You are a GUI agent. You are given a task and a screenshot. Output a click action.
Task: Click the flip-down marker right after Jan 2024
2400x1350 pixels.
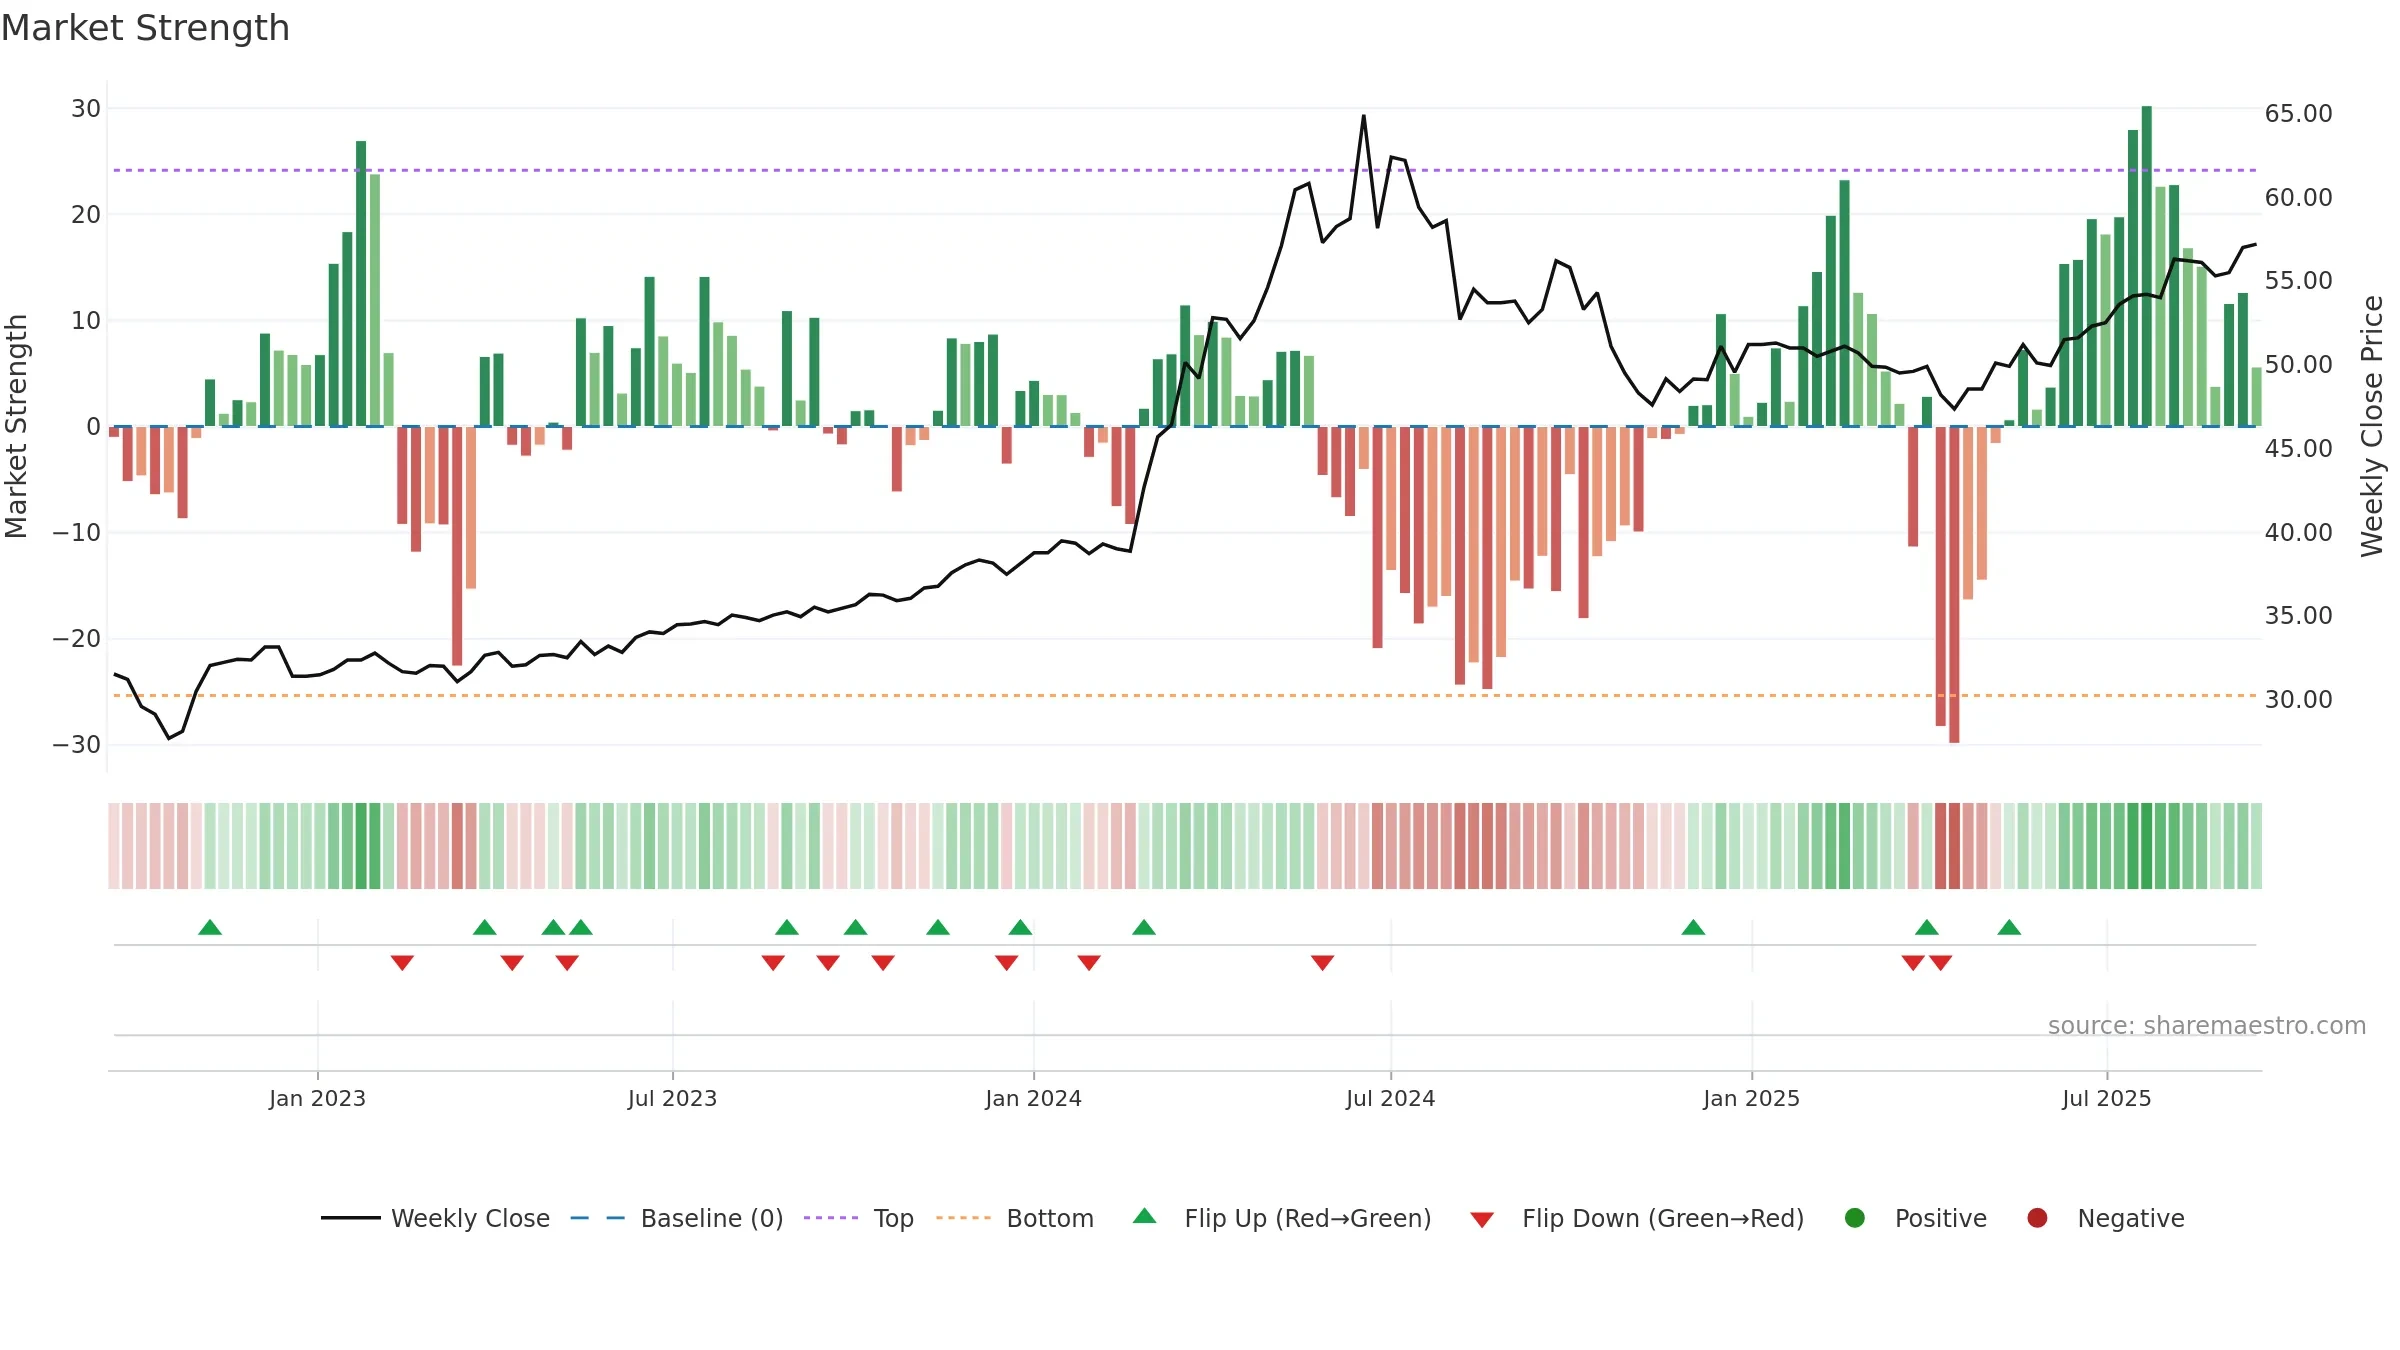coord(1089,962)
